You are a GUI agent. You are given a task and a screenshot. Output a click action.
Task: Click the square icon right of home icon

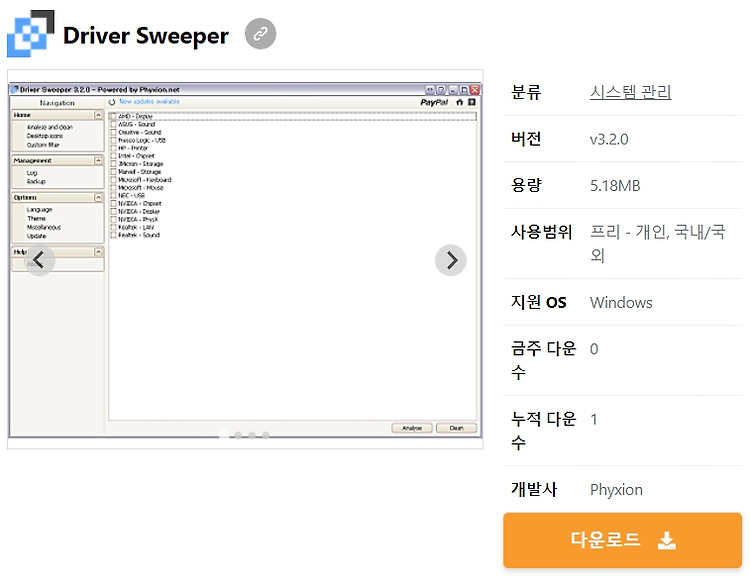click(x=472, y=102)
